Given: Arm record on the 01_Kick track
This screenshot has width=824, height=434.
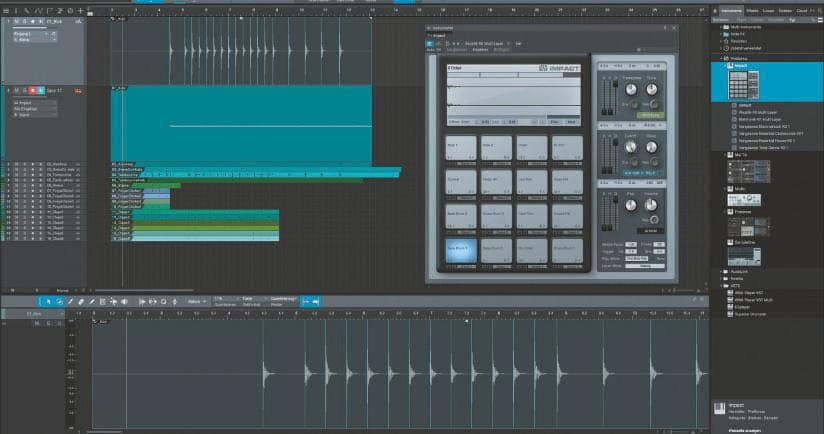Looking at the screenshot, I should coord(32,22).
